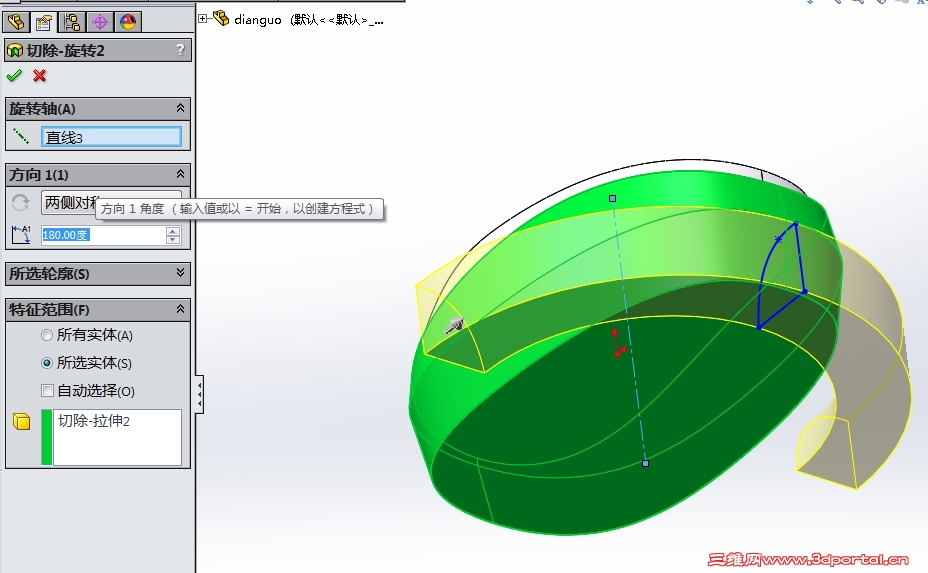The height and width of the screenshot is (573, 928).
Task: Select 切除-拉伸2 in the bodies list
Action: (x=94, y=421)
